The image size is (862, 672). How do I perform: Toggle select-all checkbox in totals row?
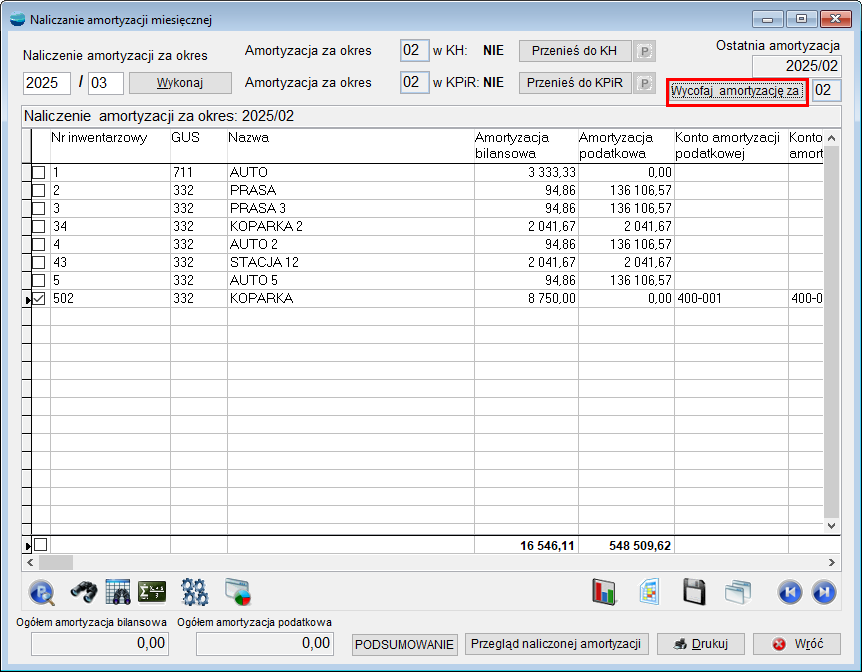tap(40, 545)
